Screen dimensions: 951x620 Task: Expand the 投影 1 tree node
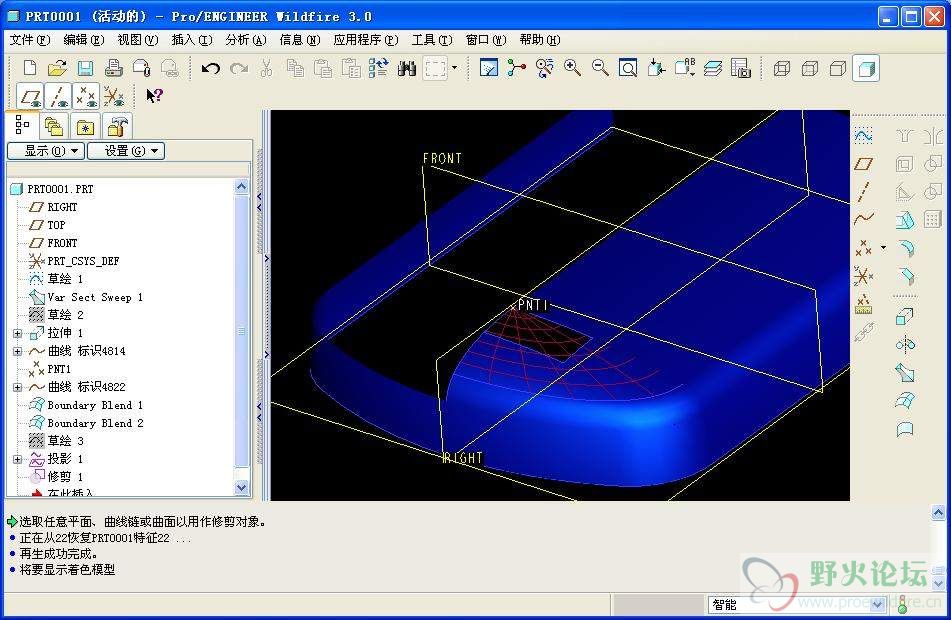[x=17, y=459]
